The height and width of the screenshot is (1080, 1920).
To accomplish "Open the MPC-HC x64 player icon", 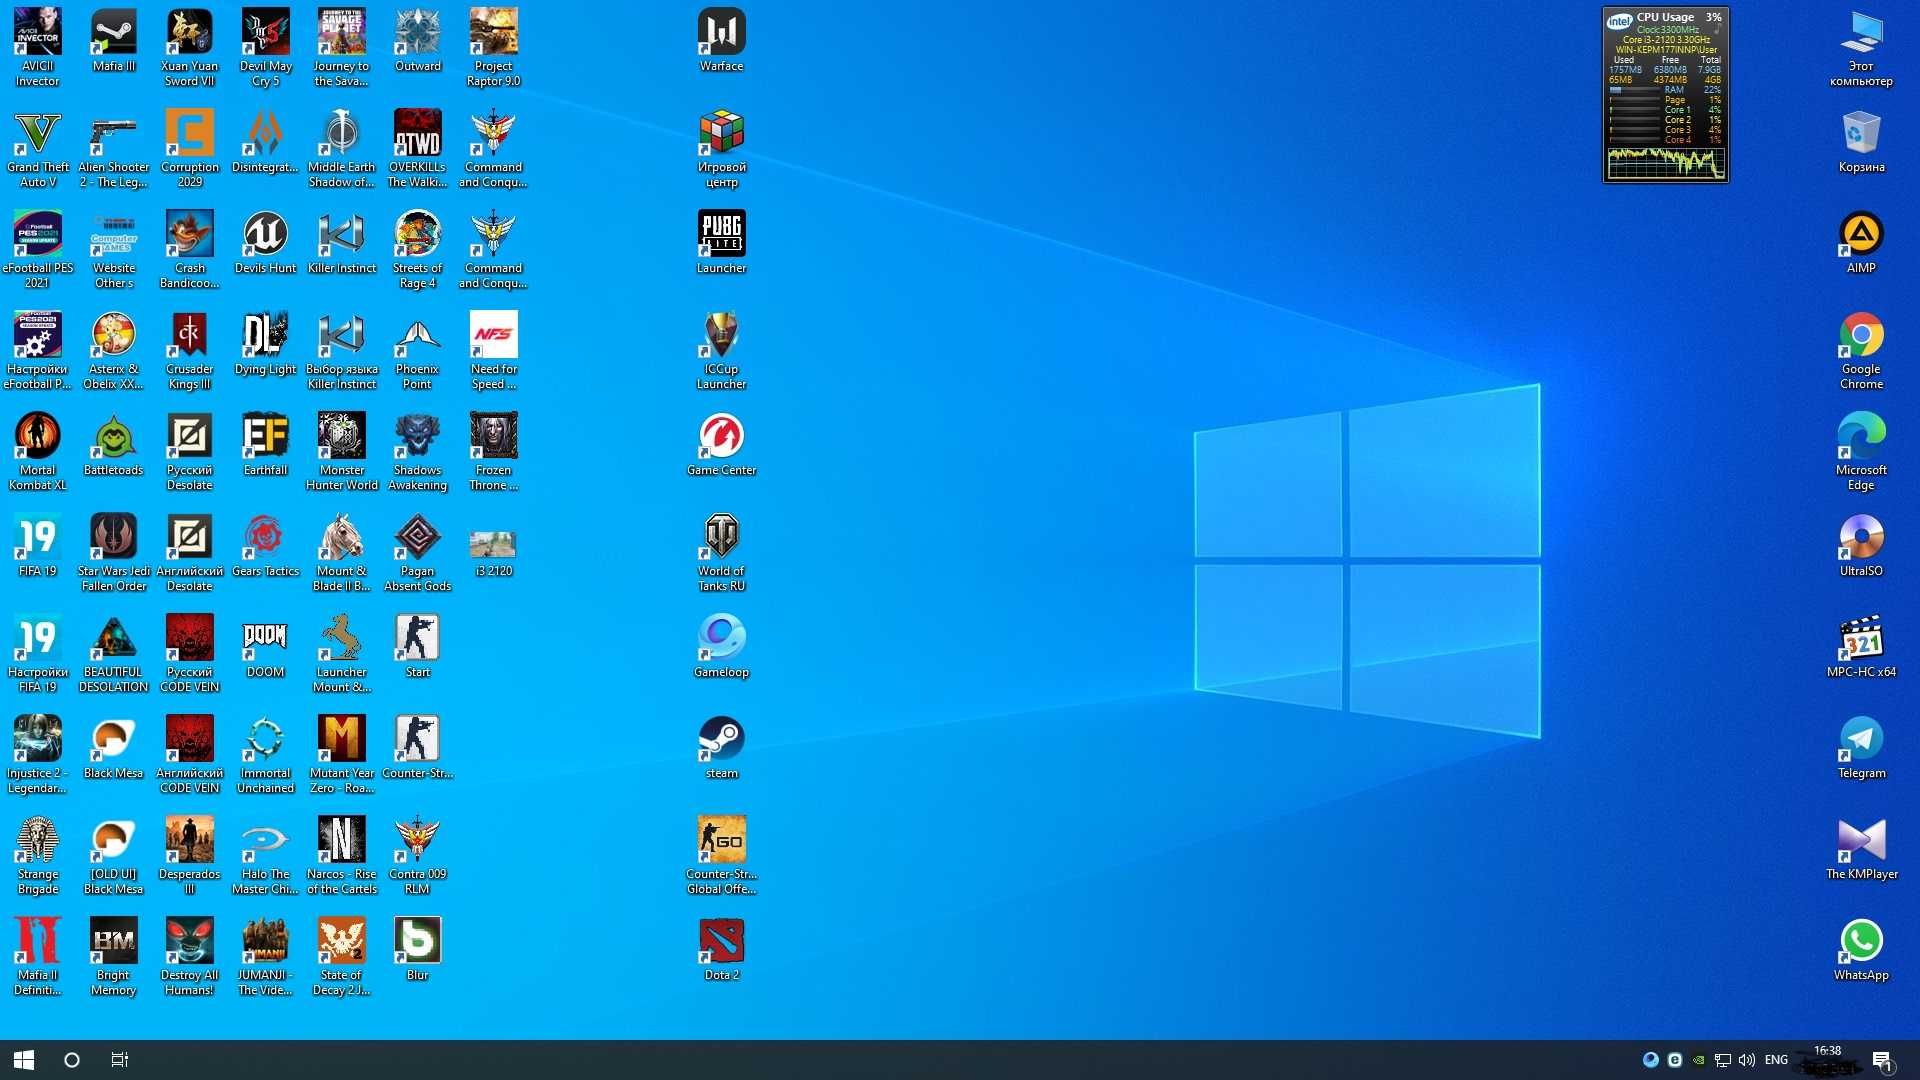I will pyautogui.click(x=1862, y=646).
